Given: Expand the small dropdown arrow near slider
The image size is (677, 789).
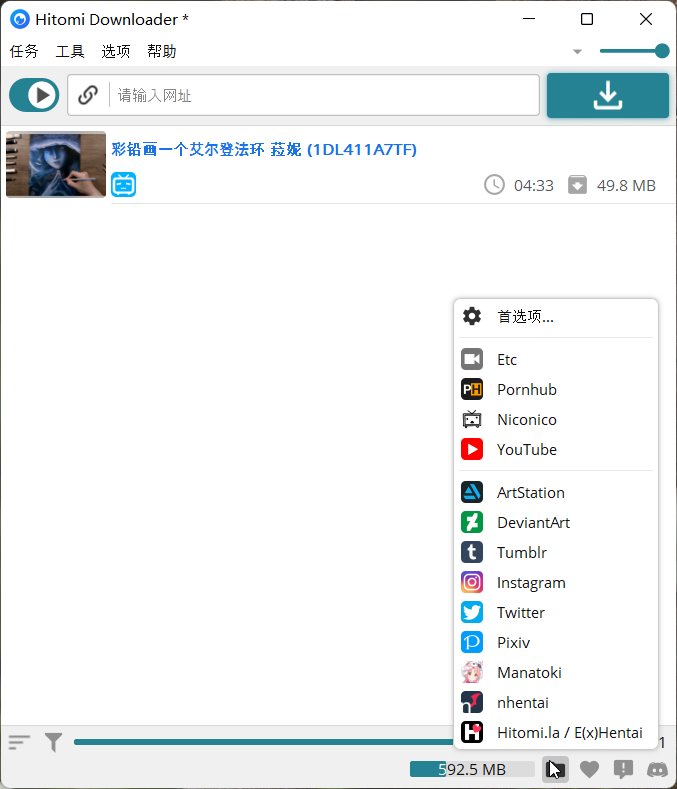Looking at the screenshot, I should click(x=577, y=51).
